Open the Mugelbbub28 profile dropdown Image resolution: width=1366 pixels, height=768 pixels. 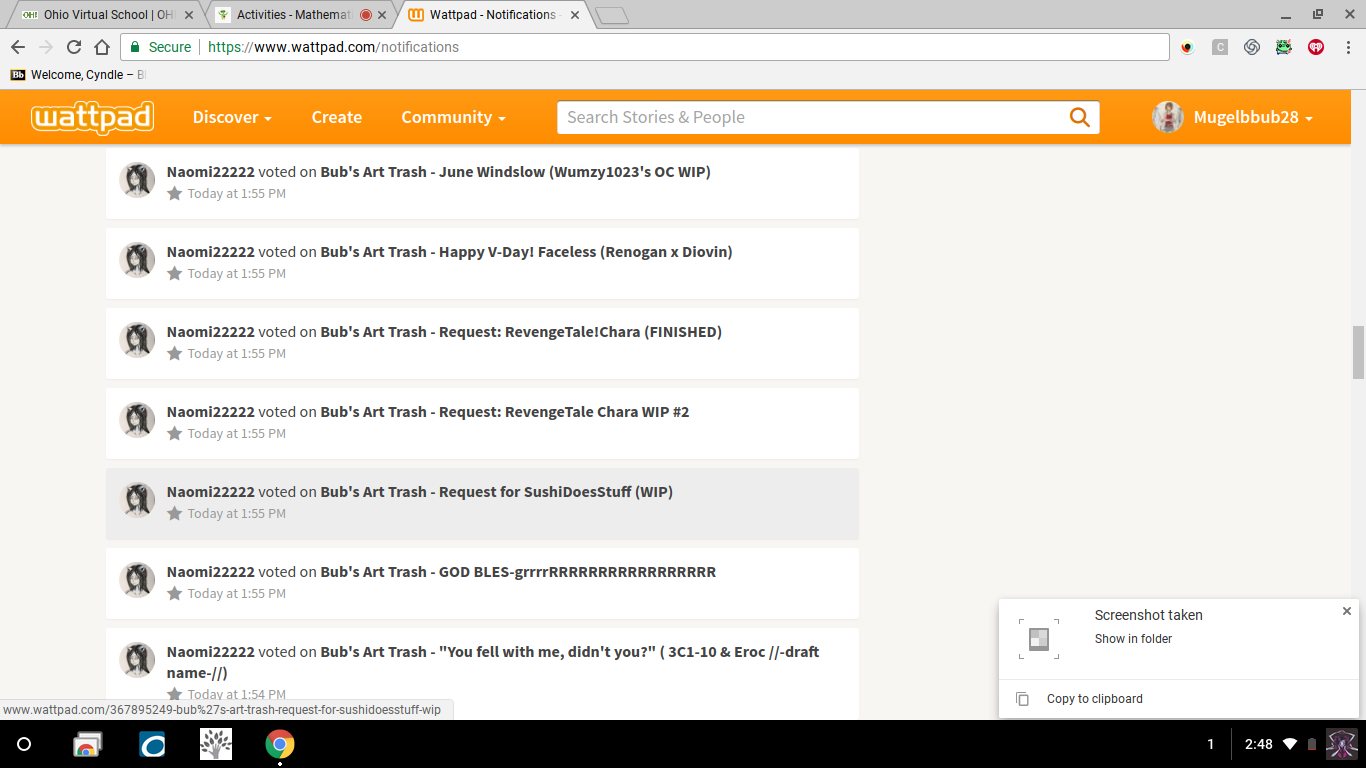(x=1233, y=117)
